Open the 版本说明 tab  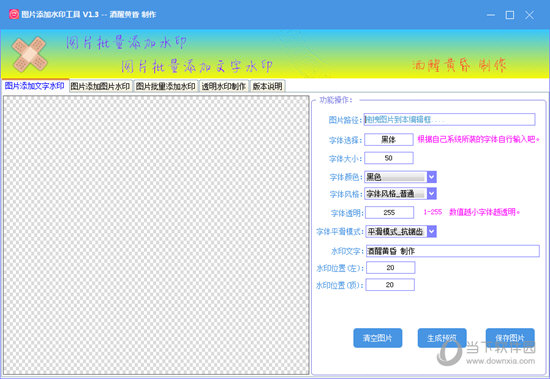pyautogui.click(x=268, y=86)
